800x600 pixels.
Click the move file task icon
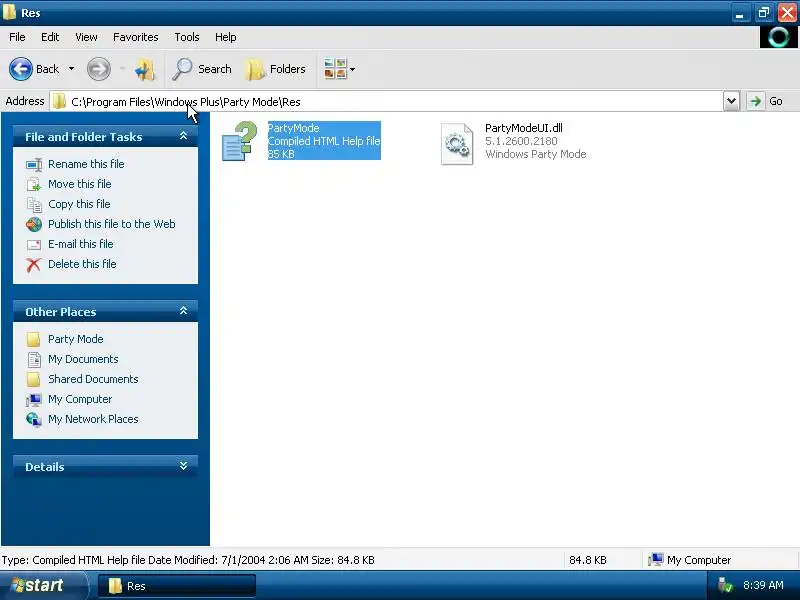(x=34, y=184)
